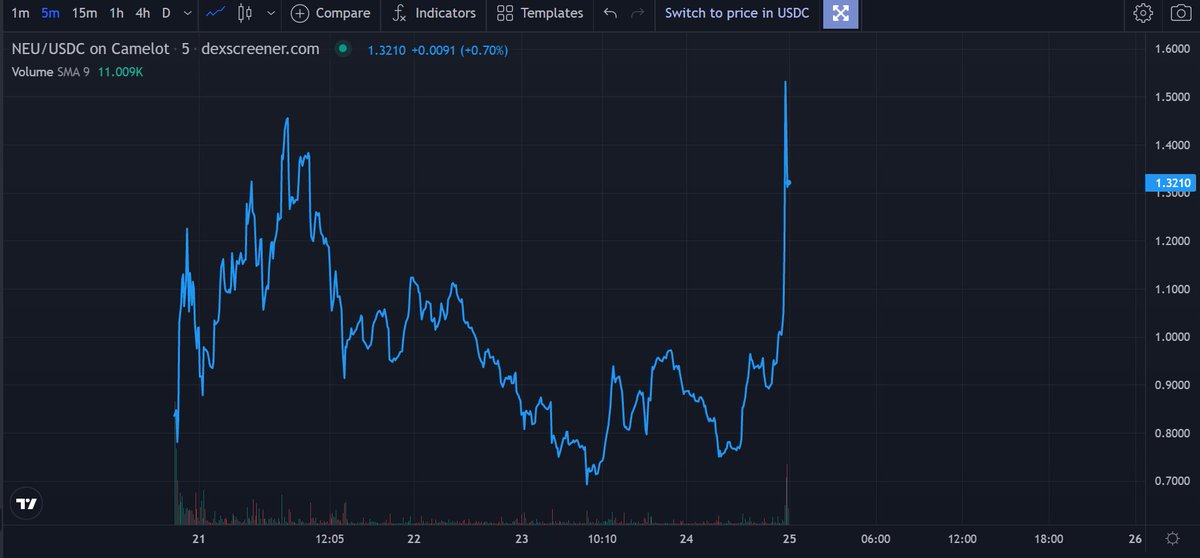Click the 1.4000 price axis label
Image resolution: width=1200 pixels, height=558 pixels.
[x=1170, y=145]
